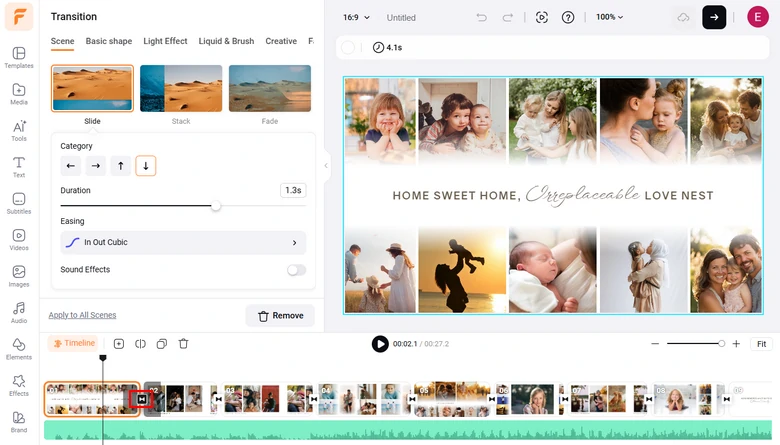Click the scene background color circle

(x=348, y=48)
